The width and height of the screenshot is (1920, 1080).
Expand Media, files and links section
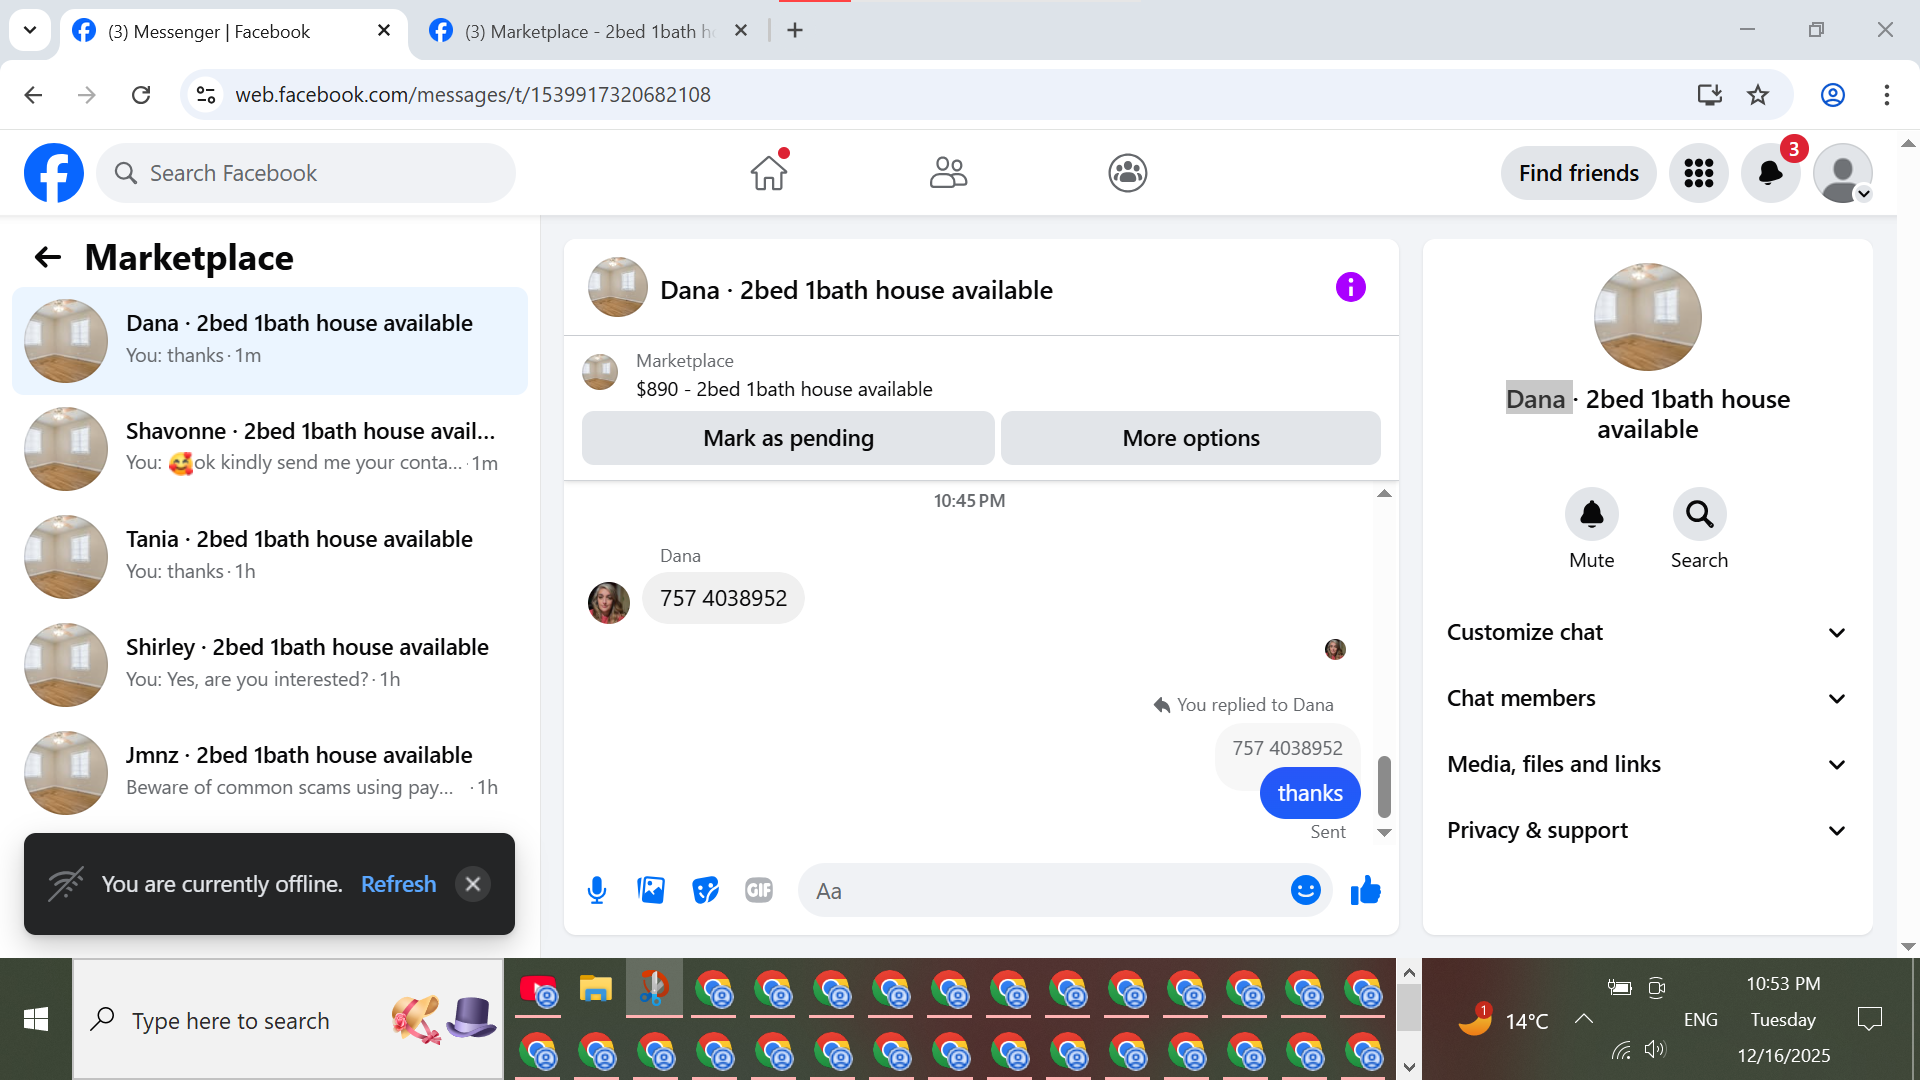pyautogui.click(x=1647, y=764)
